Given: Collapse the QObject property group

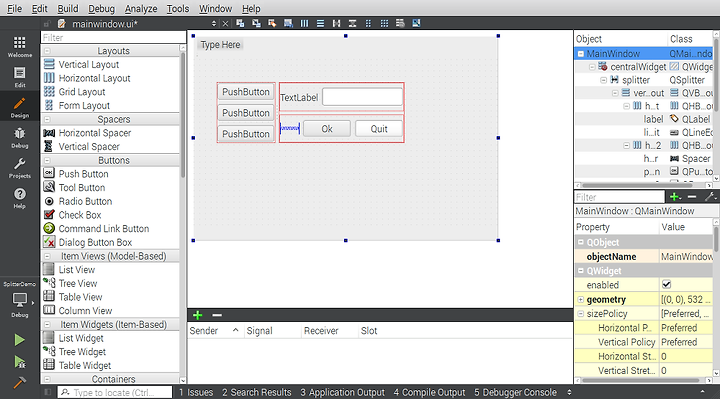Looking at the screenshot, I should coord(580,242).
